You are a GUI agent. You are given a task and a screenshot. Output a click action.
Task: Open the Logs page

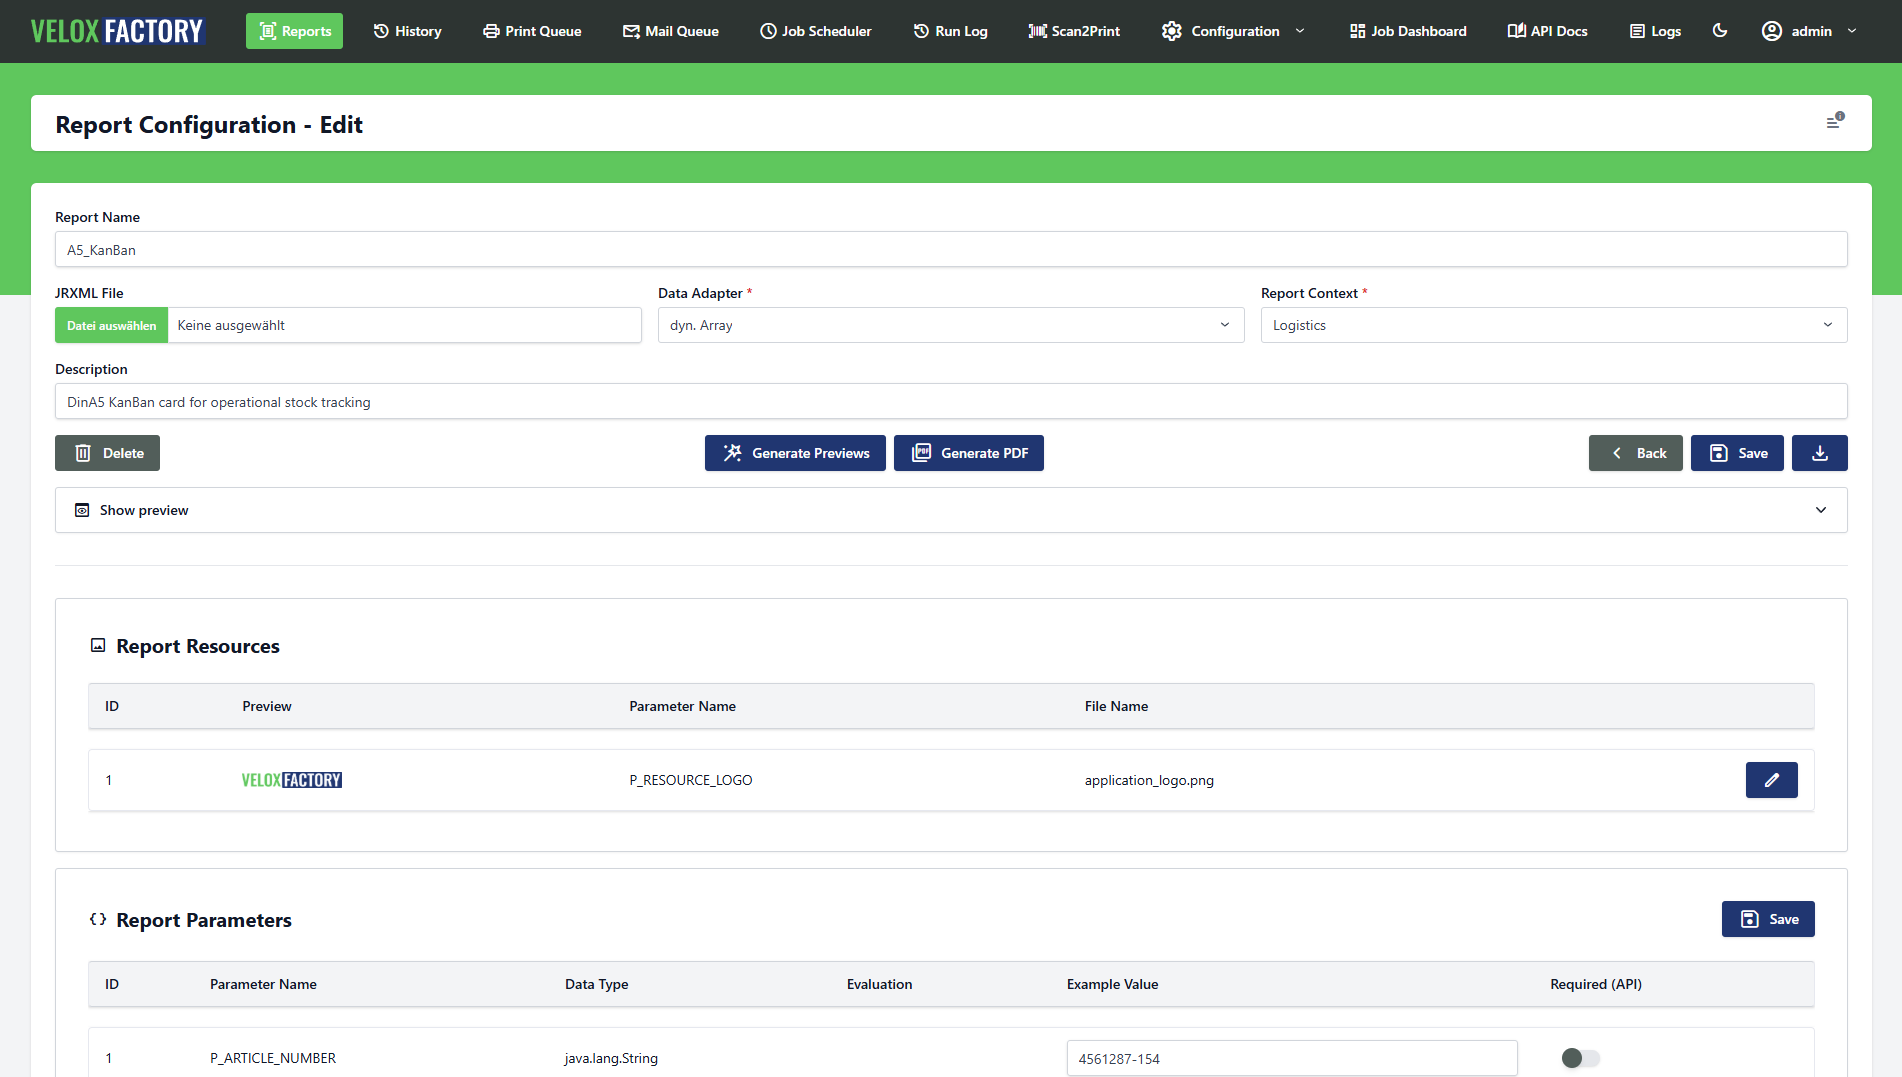coord(1655,31)
